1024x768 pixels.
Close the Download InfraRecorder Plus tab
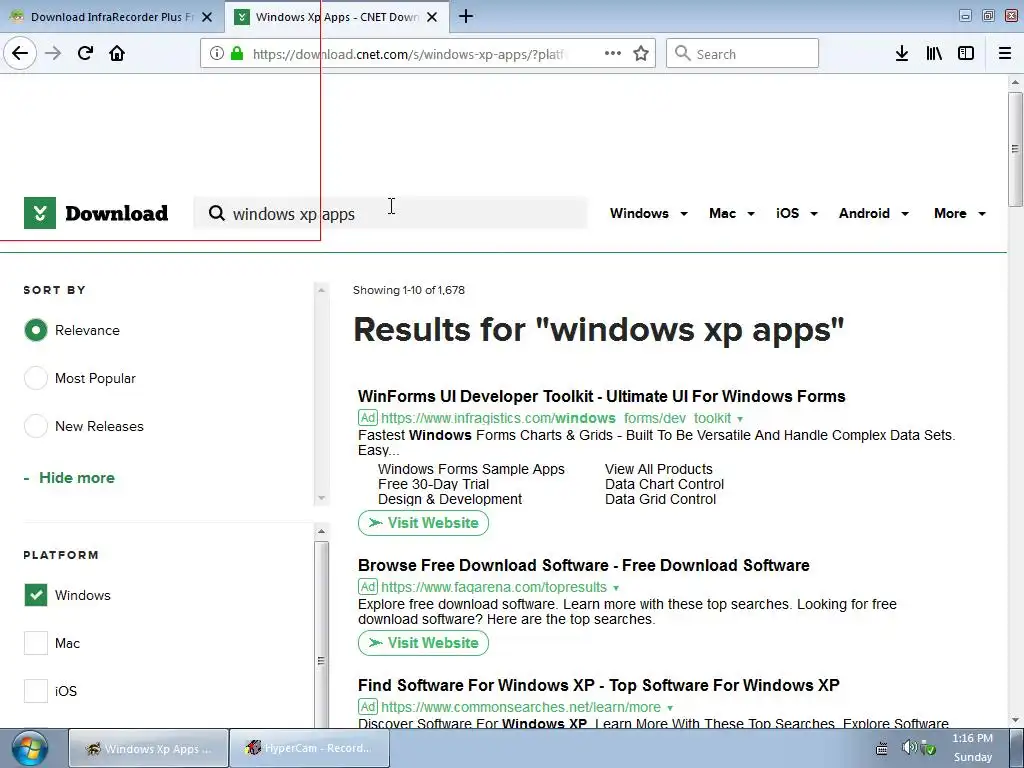point(207,17)
